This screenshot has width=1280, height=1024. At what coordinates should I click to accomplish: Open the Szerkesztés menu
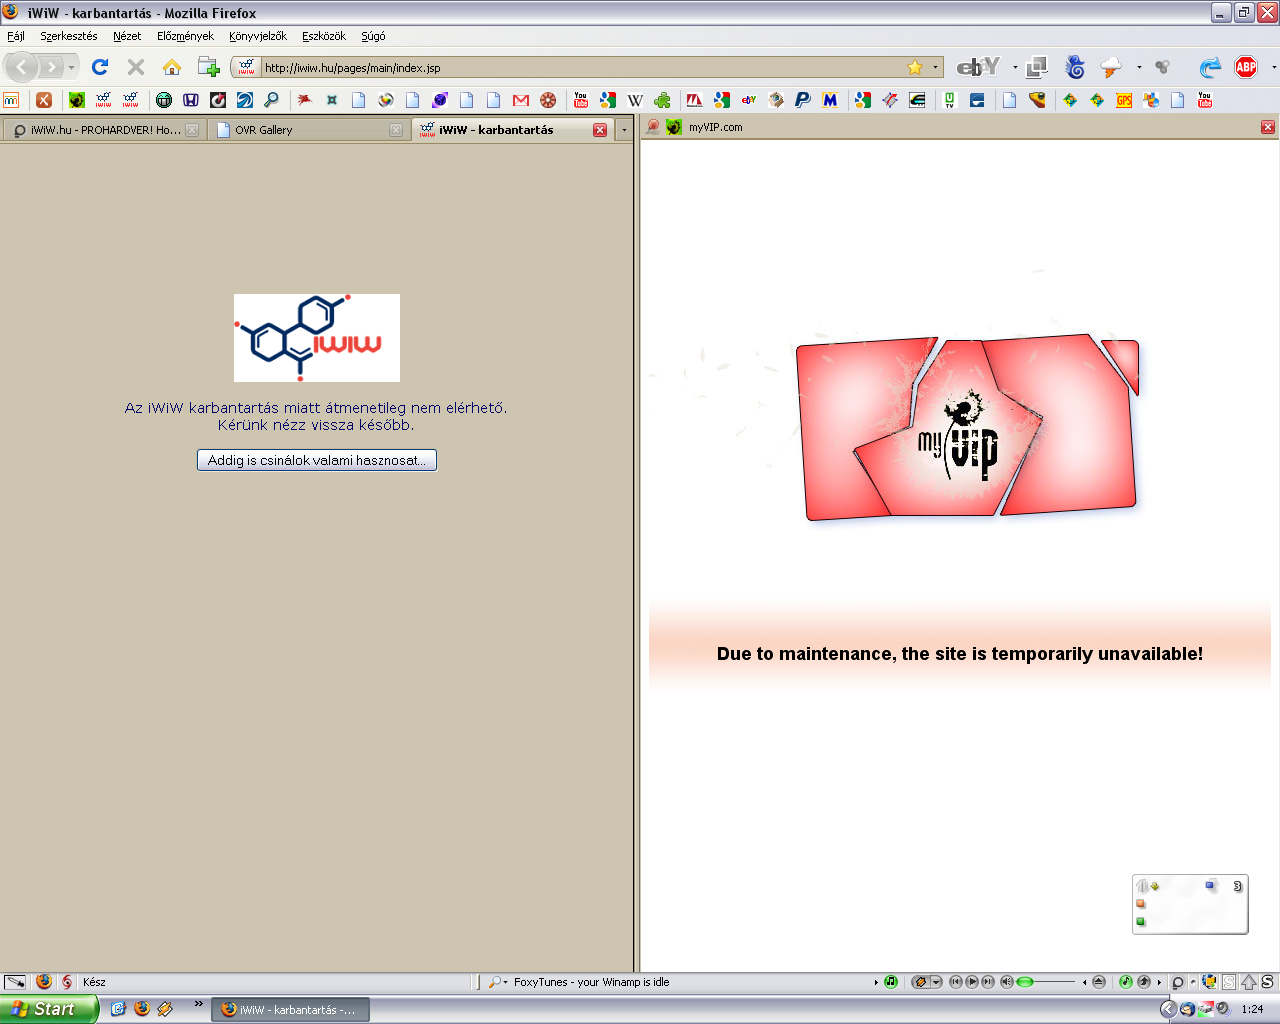tap(69, 36)
